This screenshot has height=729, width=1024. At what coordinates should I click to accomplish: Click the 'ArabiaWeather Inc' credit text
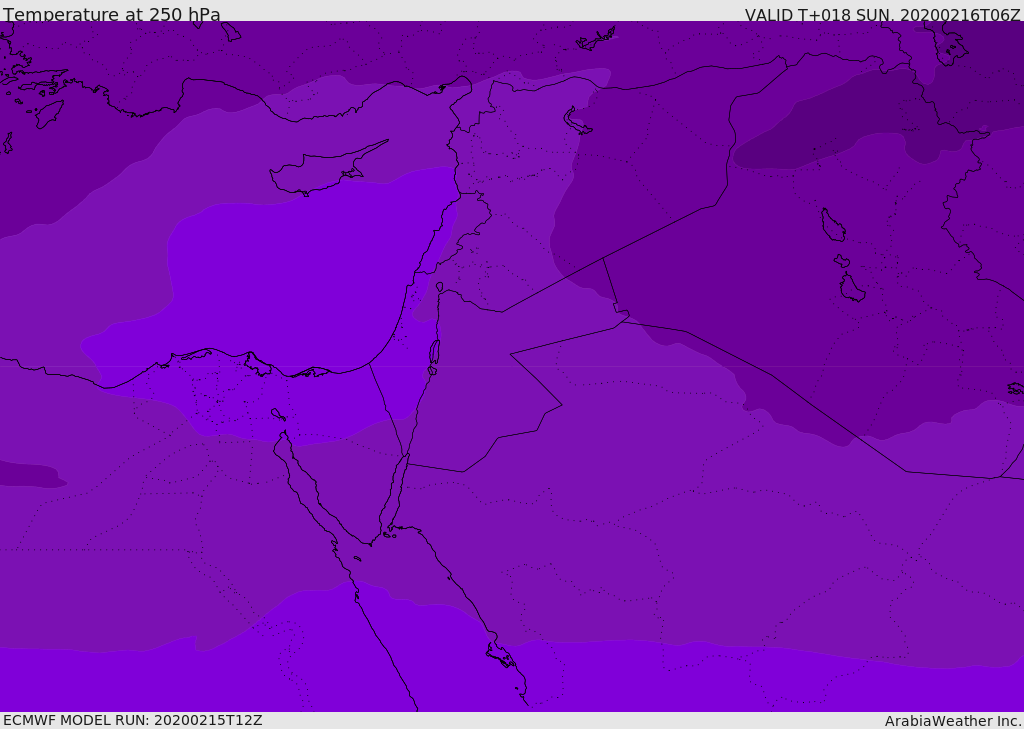[x=952, y=721]
